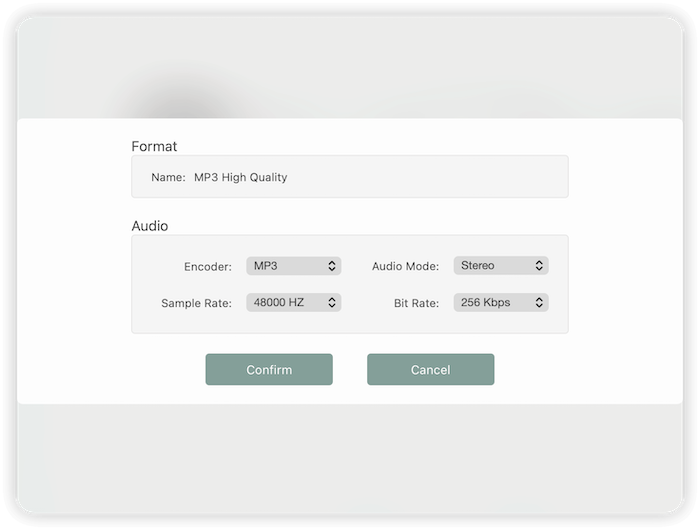Click the Format section heading
Image resolution: width=700 pixels, height=530 pixels.
point(154,146)
